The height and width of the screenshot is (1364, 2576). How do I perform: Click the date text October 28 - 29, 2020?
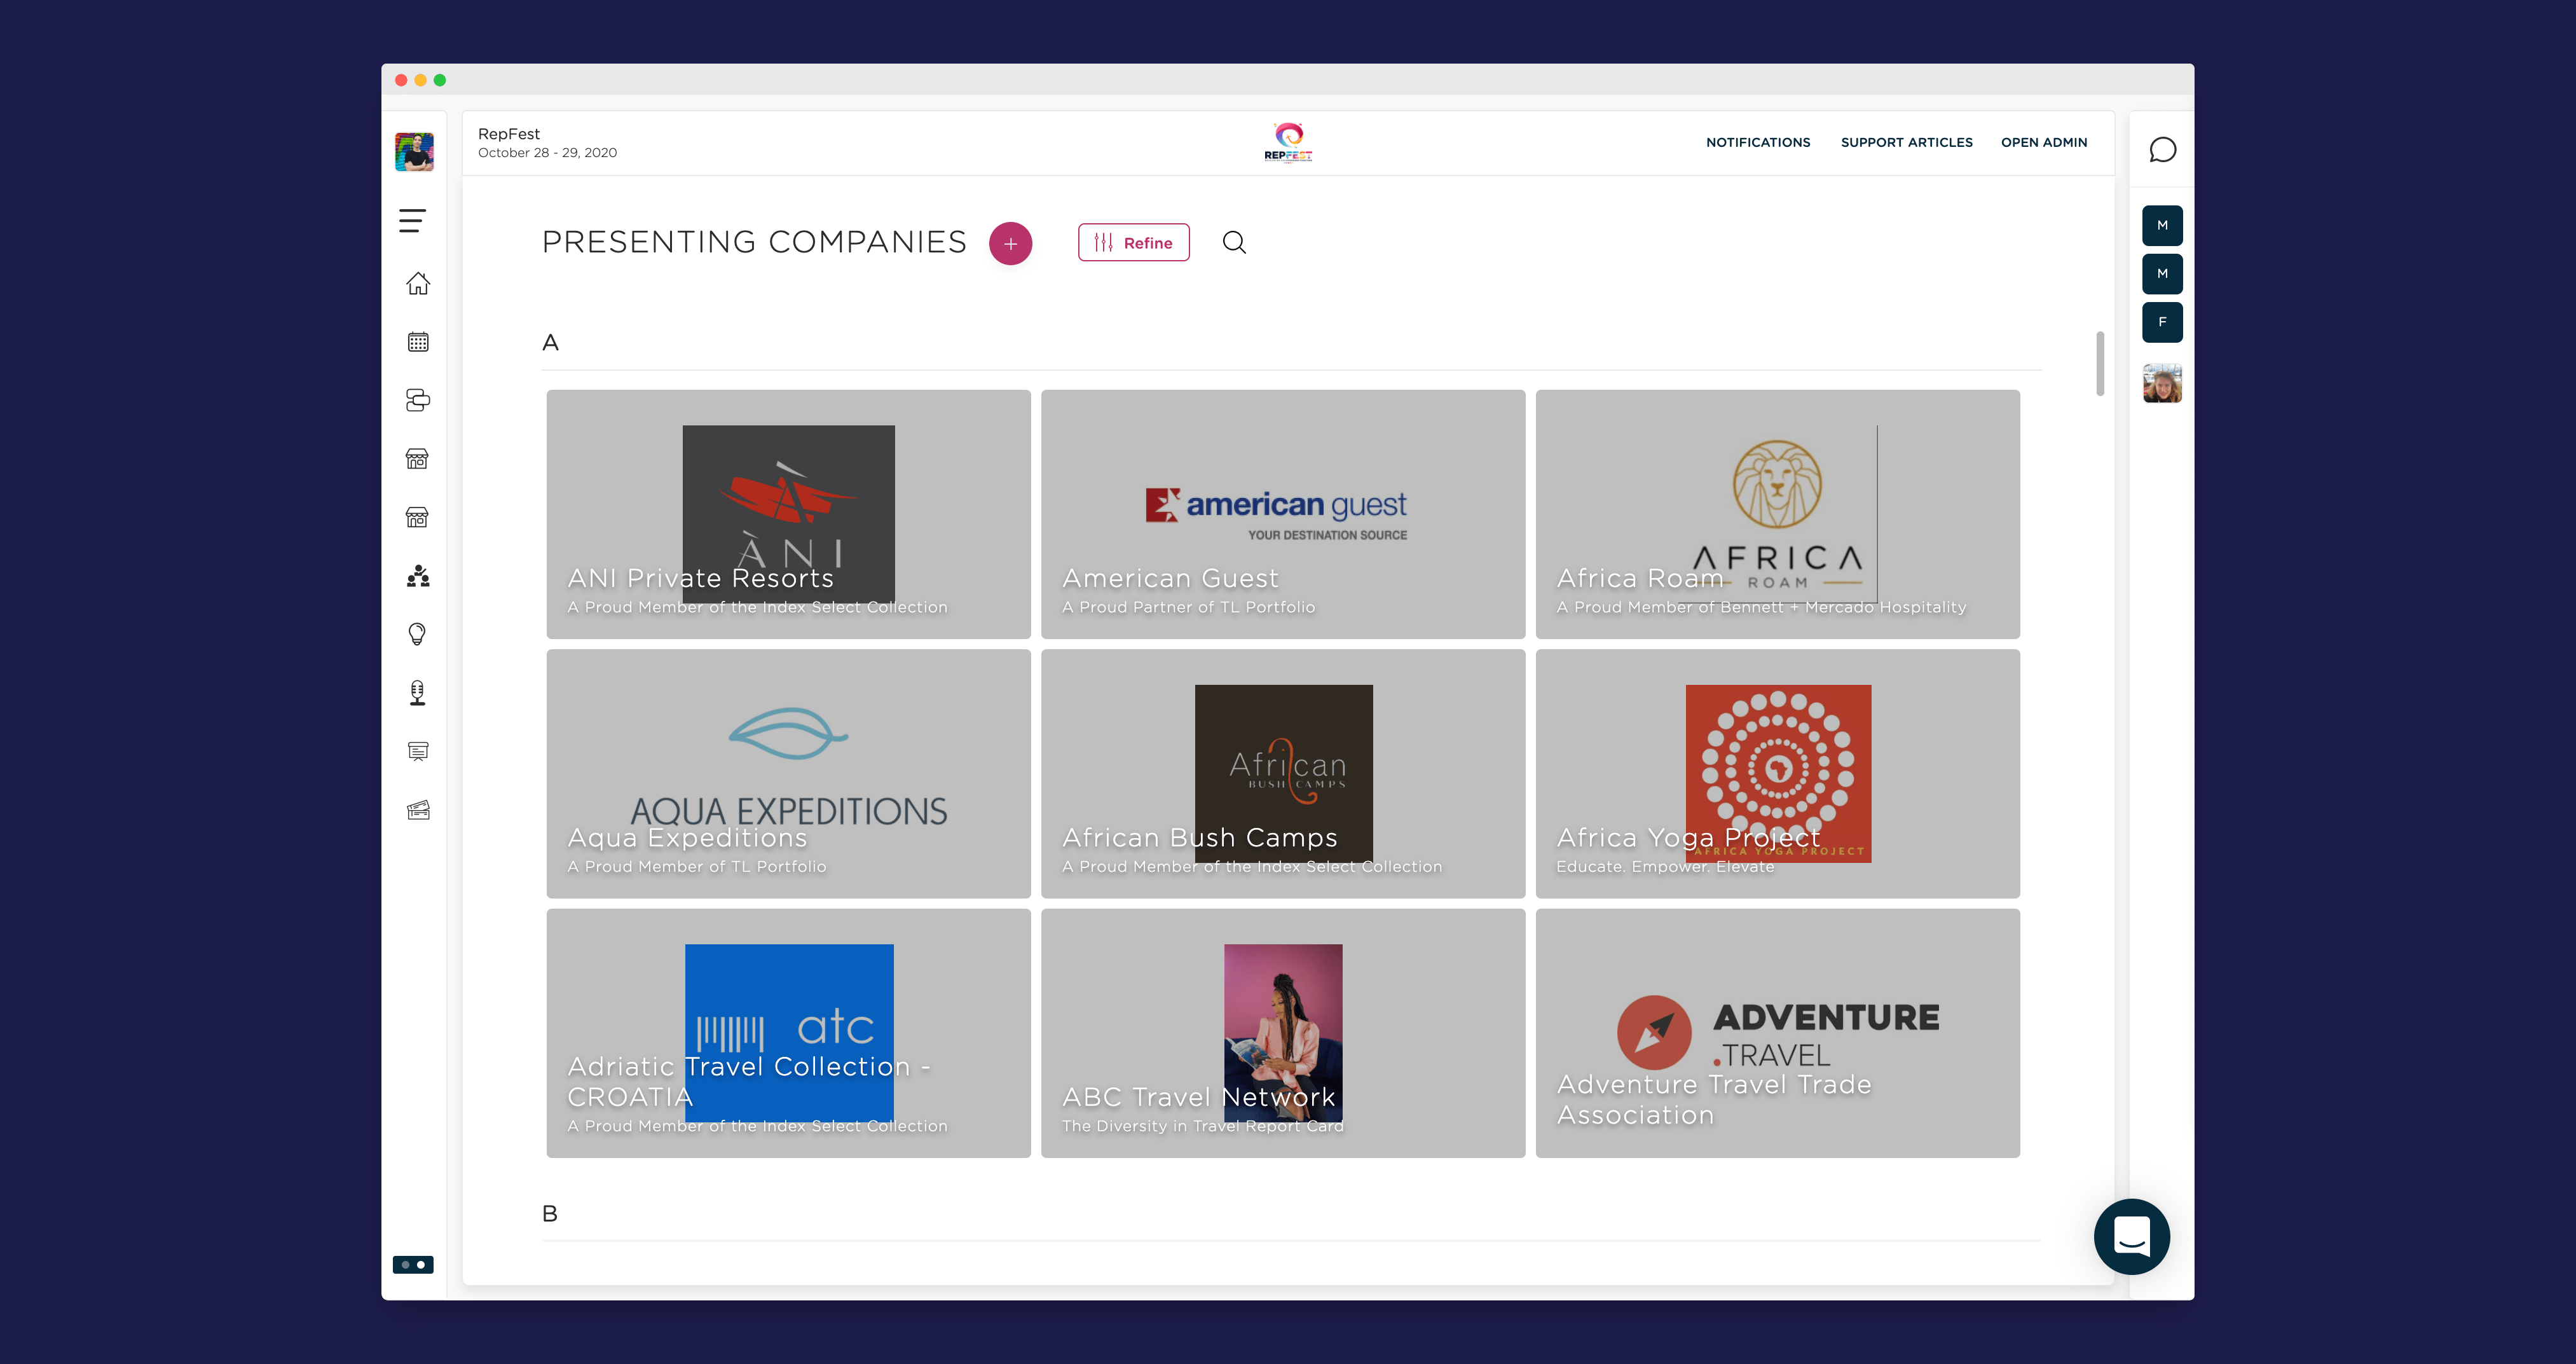(x=547, y=153)
